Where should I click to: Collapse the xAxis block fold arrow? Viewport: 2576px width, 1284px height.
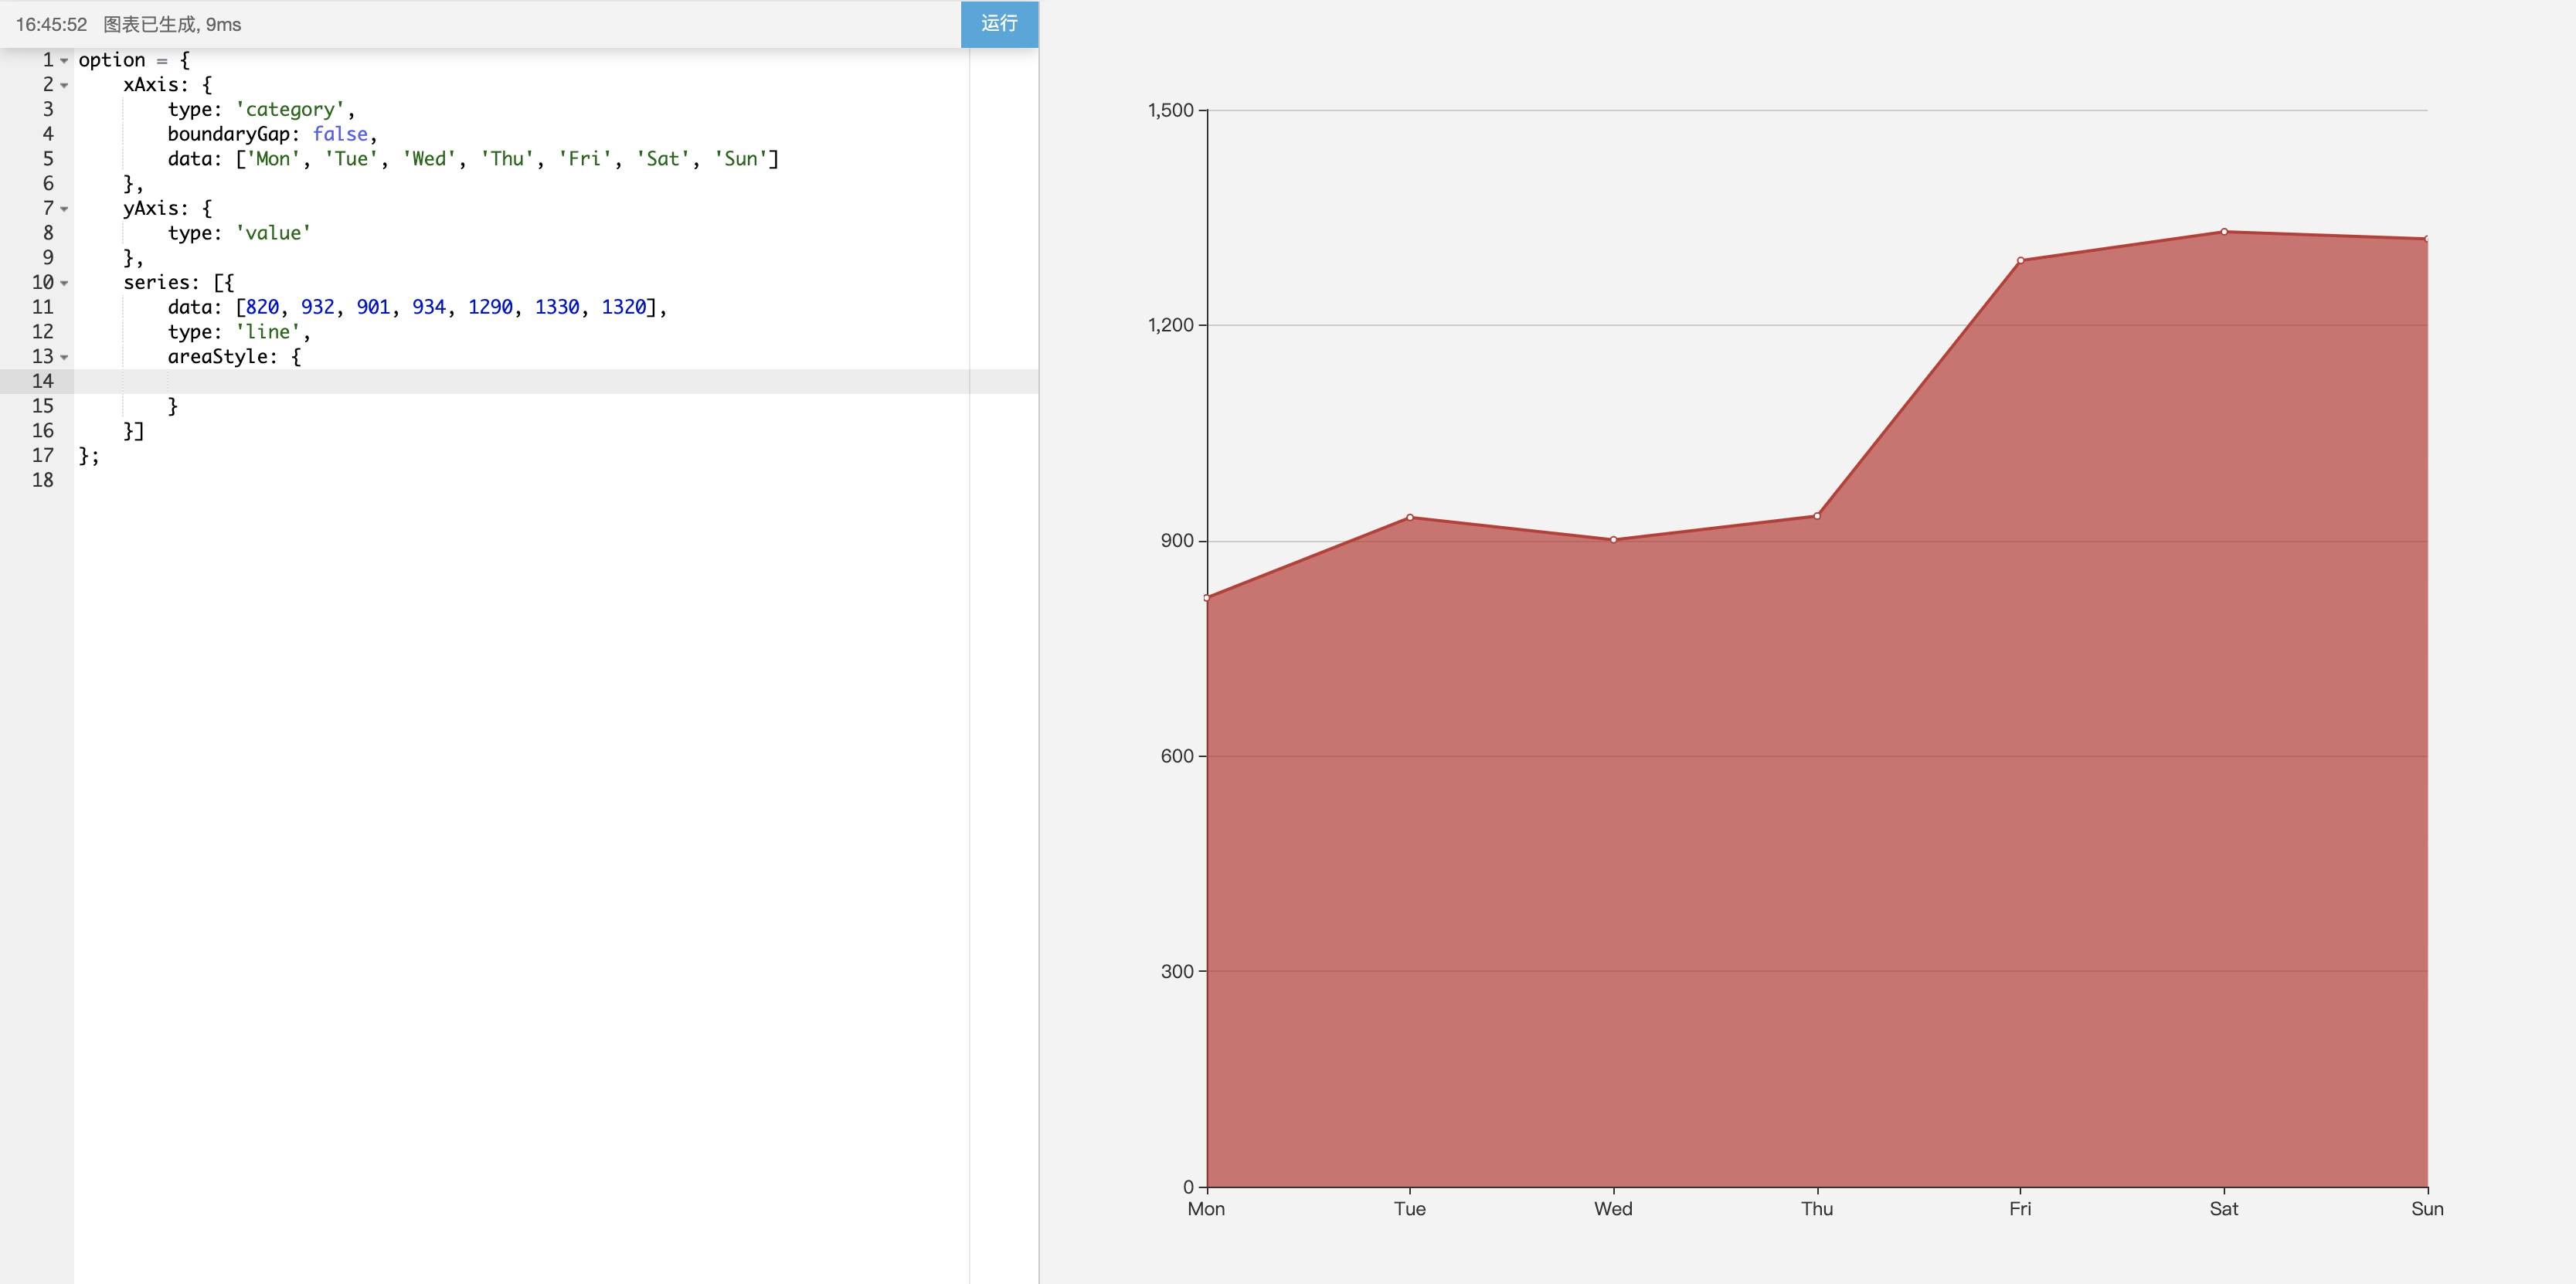64,86
